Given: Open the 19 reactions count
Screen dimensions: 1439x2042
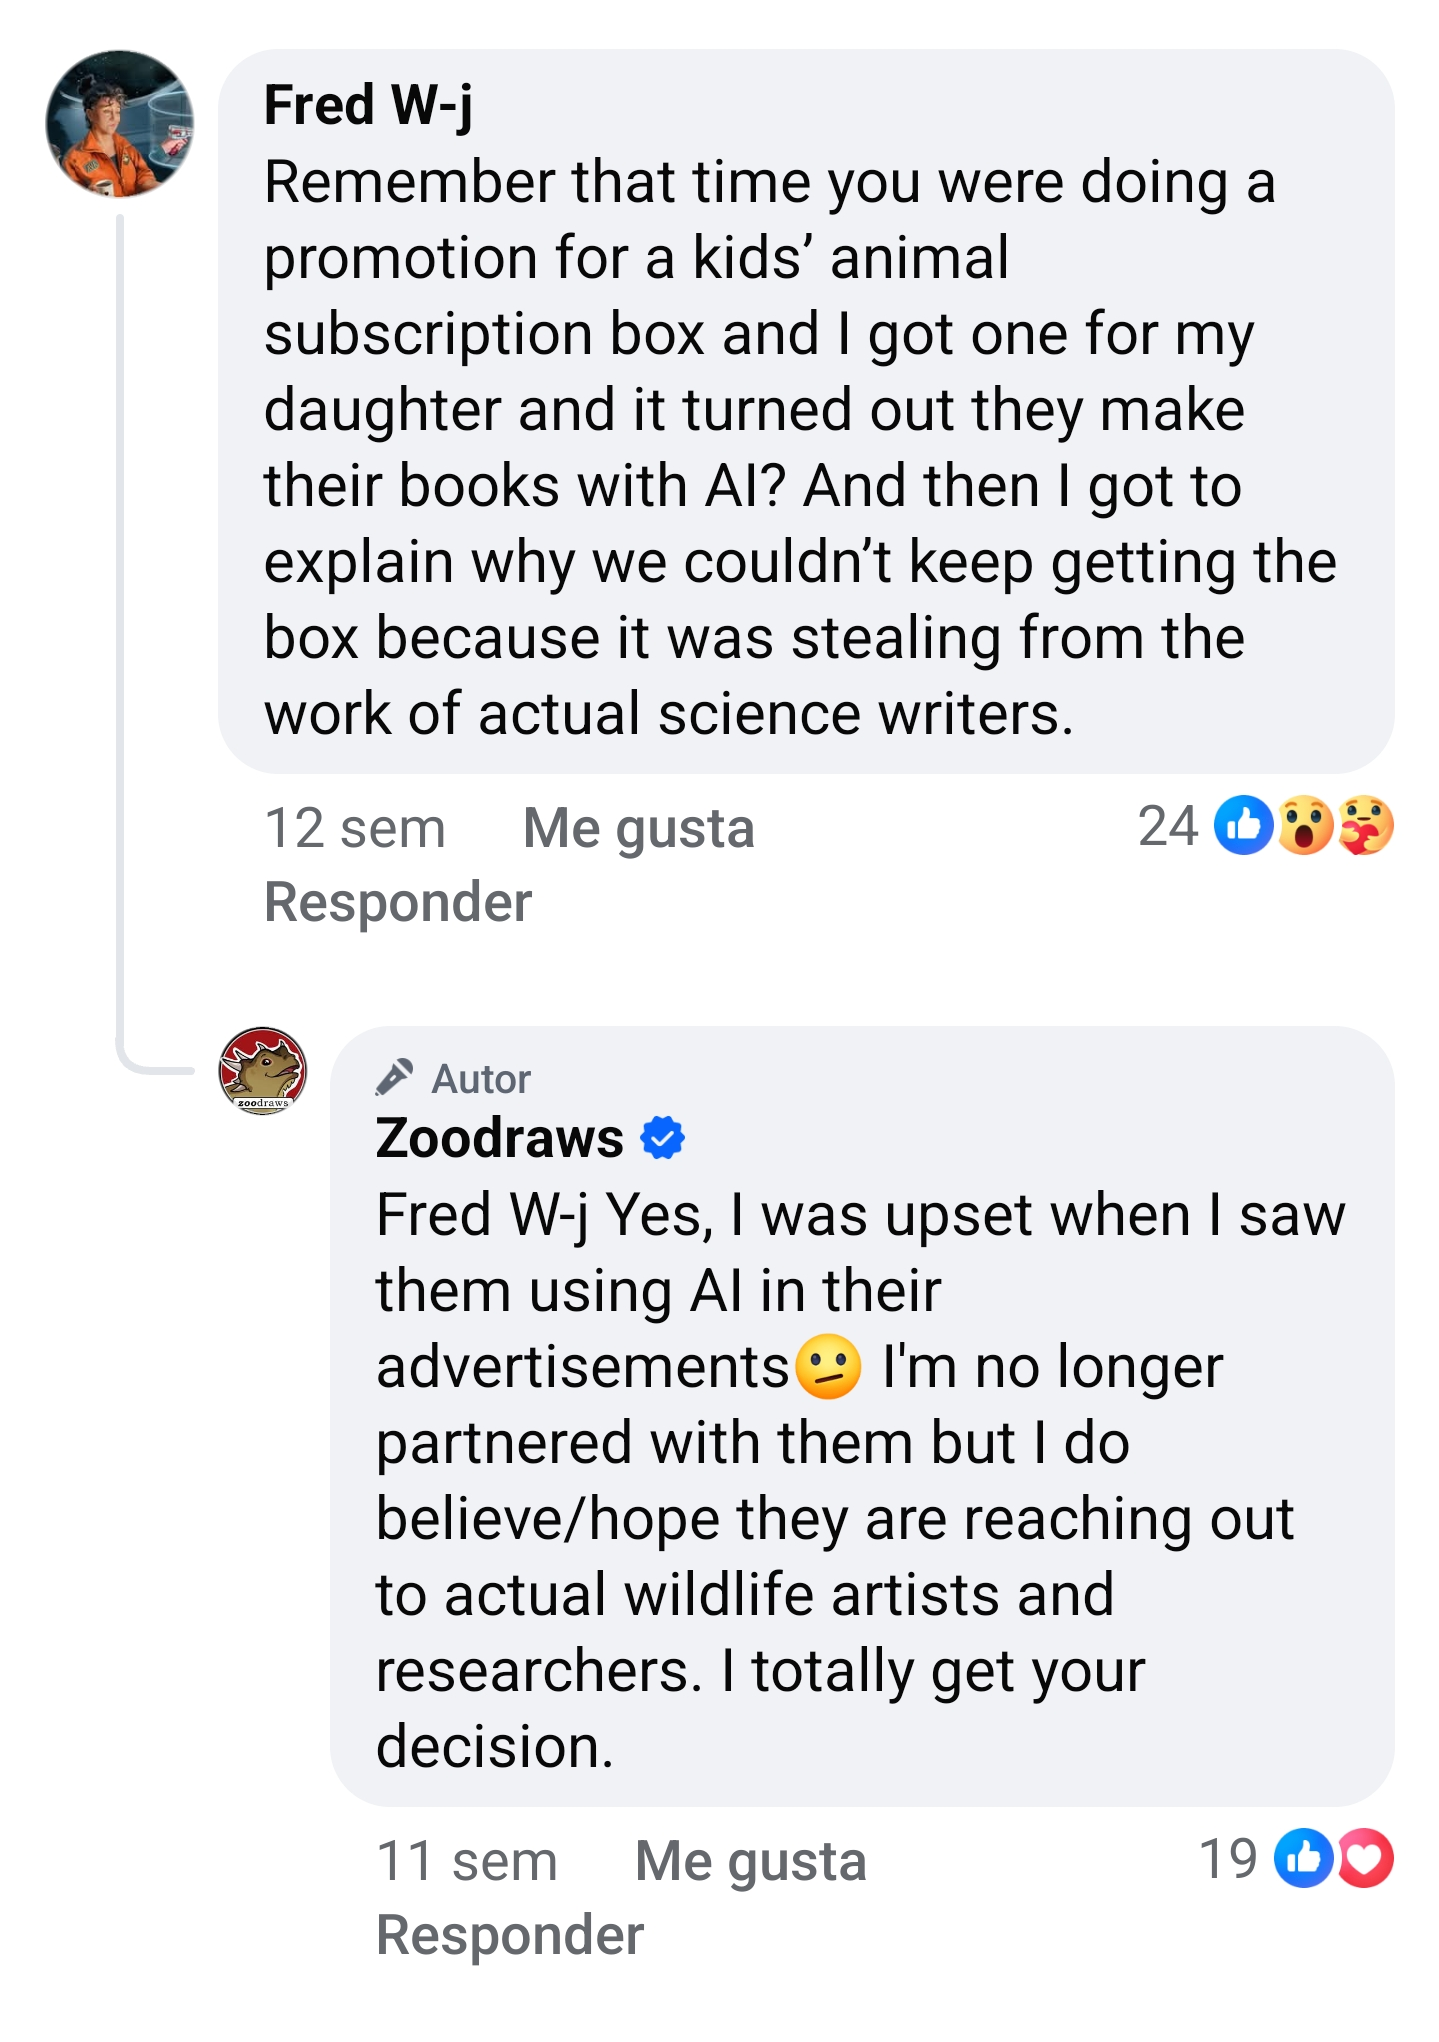Looking at the screenshot, I should (1227, 1859).
